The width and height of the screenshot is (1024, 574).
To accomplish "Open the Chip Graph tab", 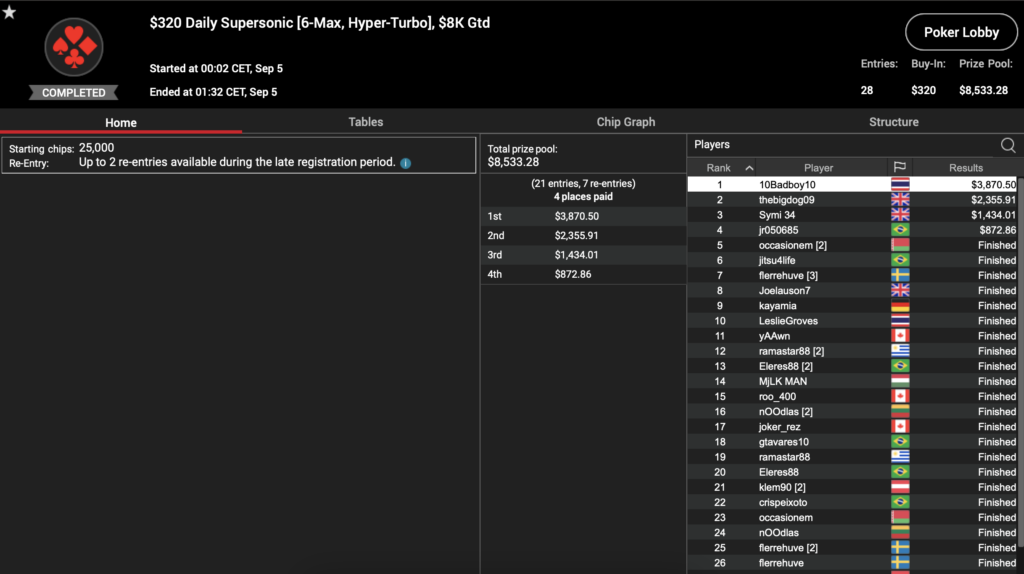I will pos(625,122).
